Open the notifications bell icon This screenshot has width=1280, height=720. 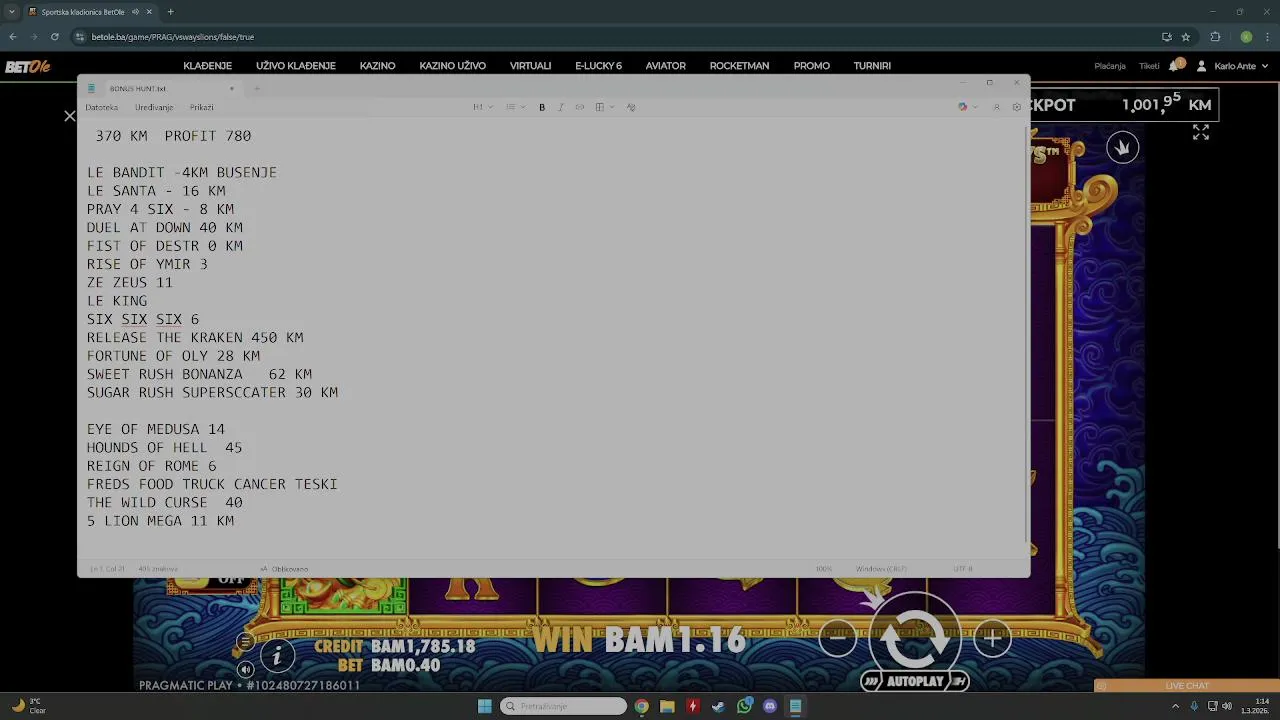[1175, 66]
